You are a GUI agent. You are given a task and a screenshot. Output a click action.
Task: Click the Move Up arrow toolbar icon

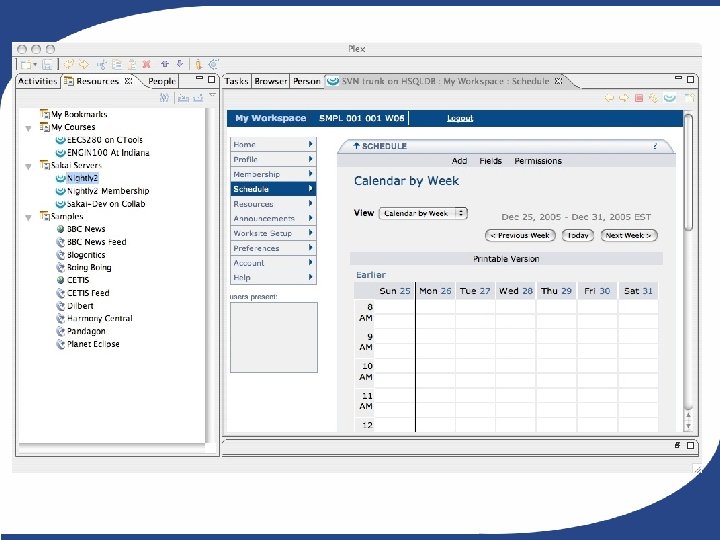click(x=165, y=64)
